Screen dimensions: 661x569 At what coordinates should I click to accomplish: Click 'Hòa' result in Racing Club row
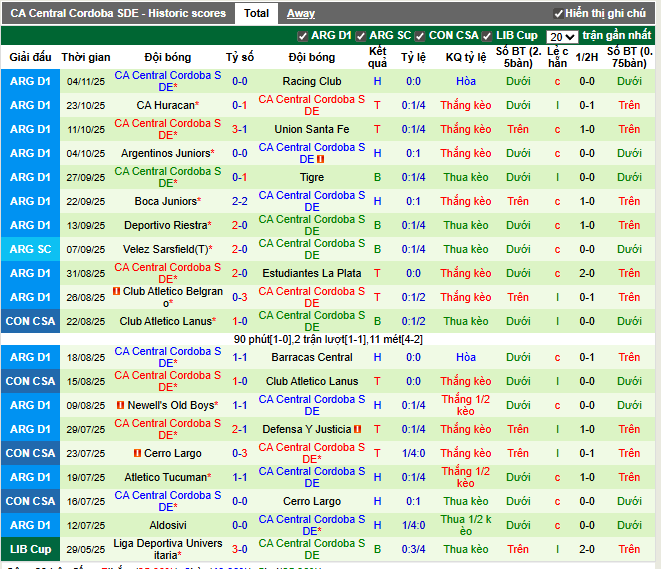(466, 81)
